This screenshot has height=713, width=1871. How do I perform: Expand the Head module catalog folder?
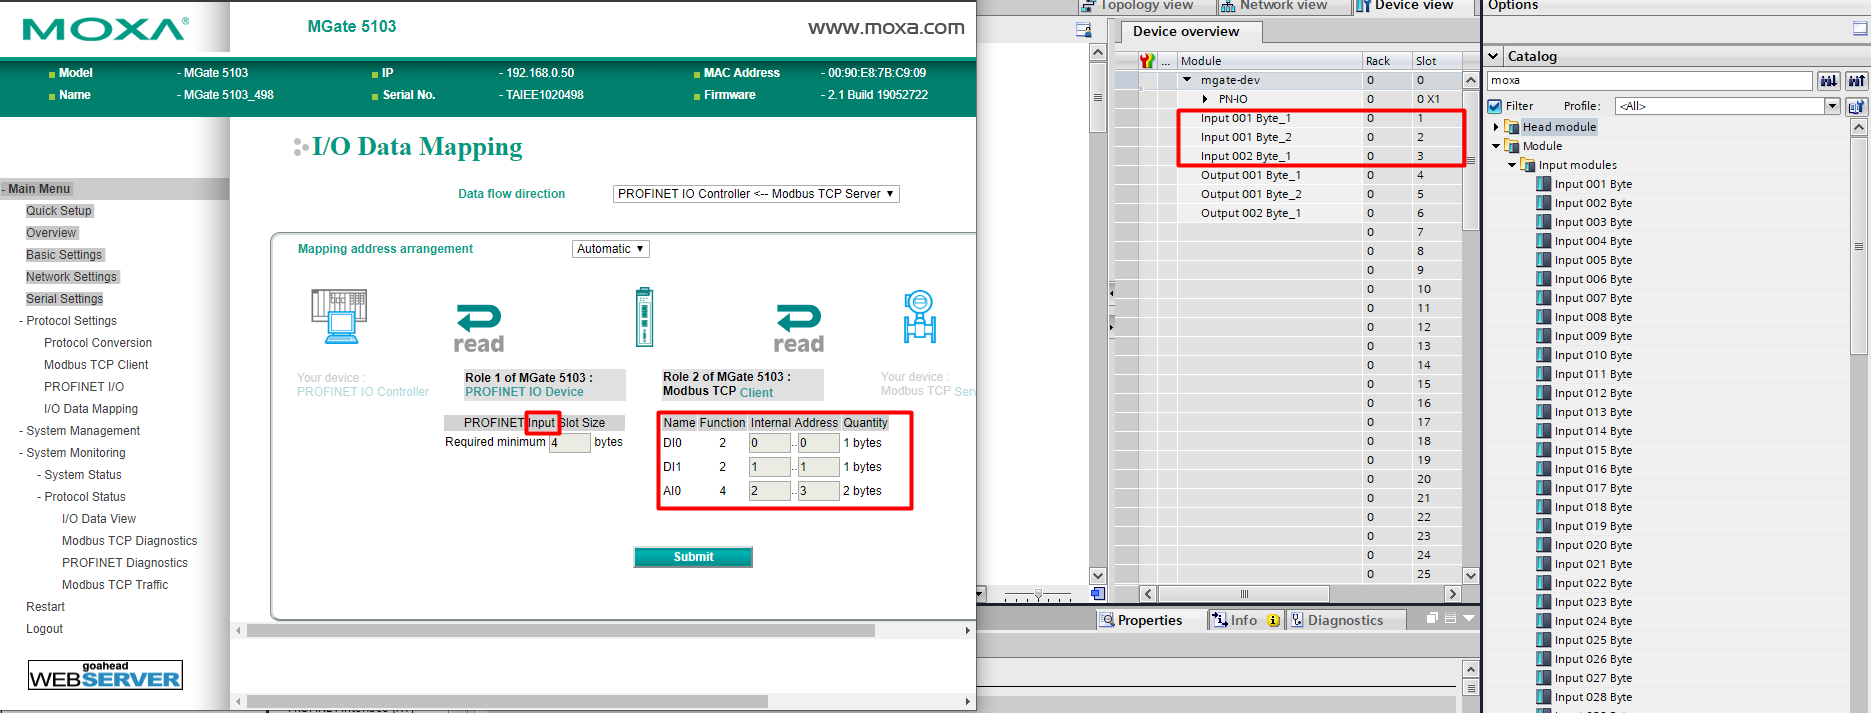[1496, 127]
